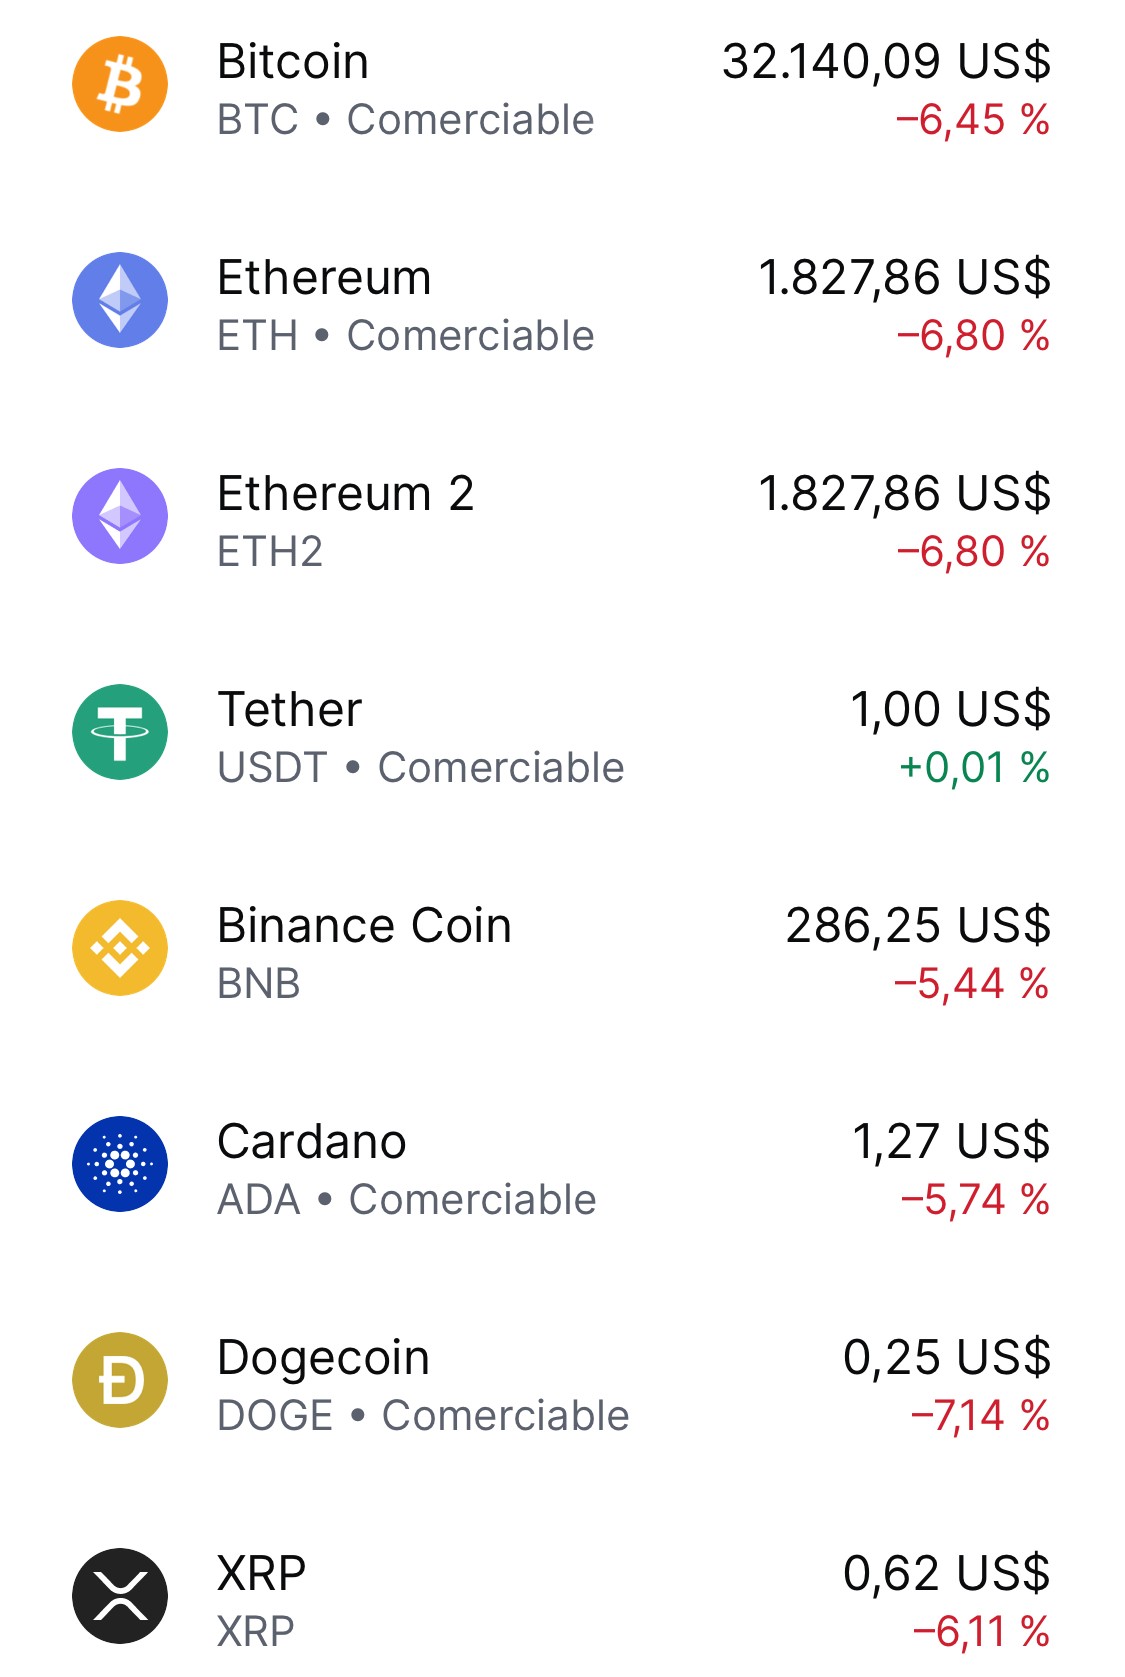Tap the purple Ethereum 2 icon

tap(120, 516)
